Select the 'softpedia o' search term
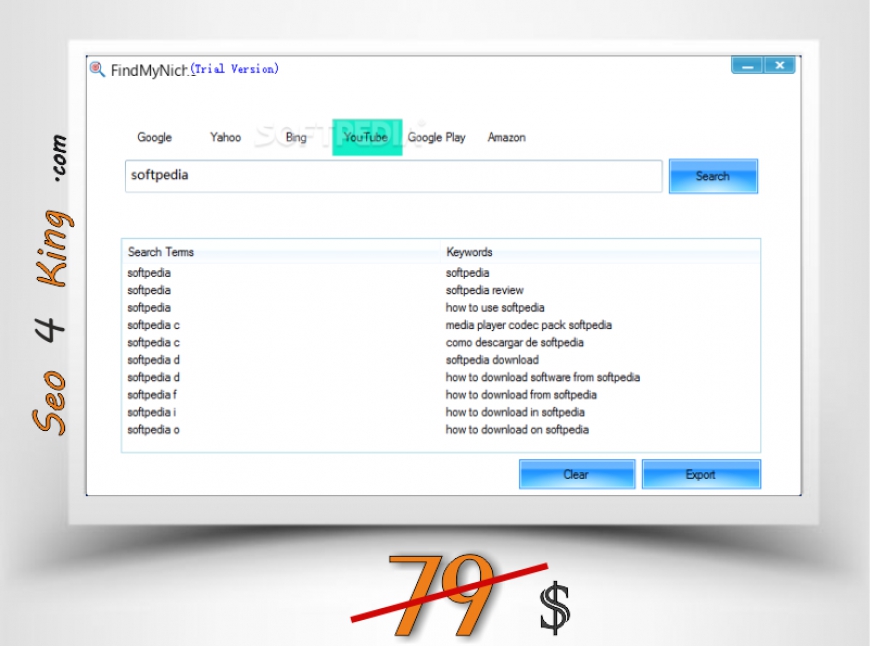Viewport: 870px width, 646px height. (153, 430)
